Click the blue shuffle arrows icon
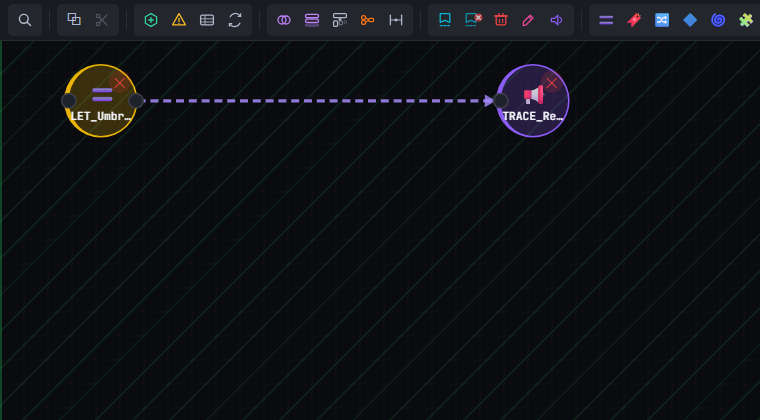This screenshot has width=760, height=420. pyautogui.click(x=662, y=20)
